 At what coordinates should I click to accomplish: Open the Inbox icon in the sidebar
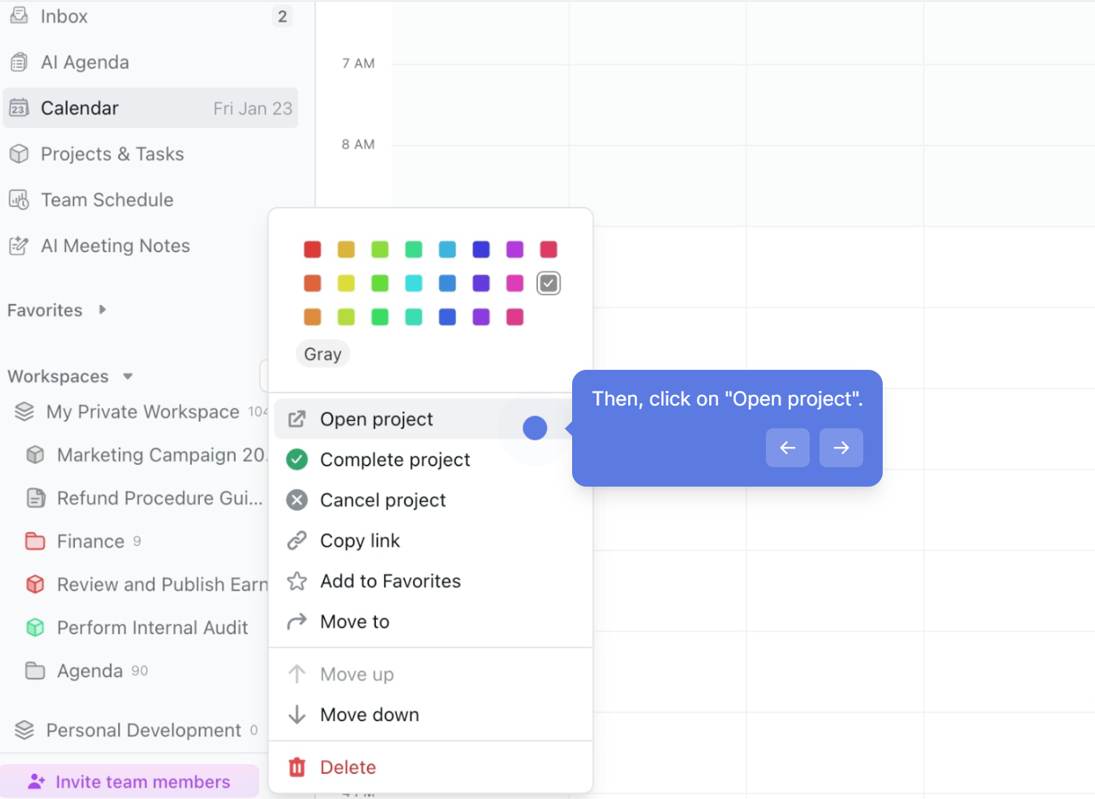[x=19, y=16]
